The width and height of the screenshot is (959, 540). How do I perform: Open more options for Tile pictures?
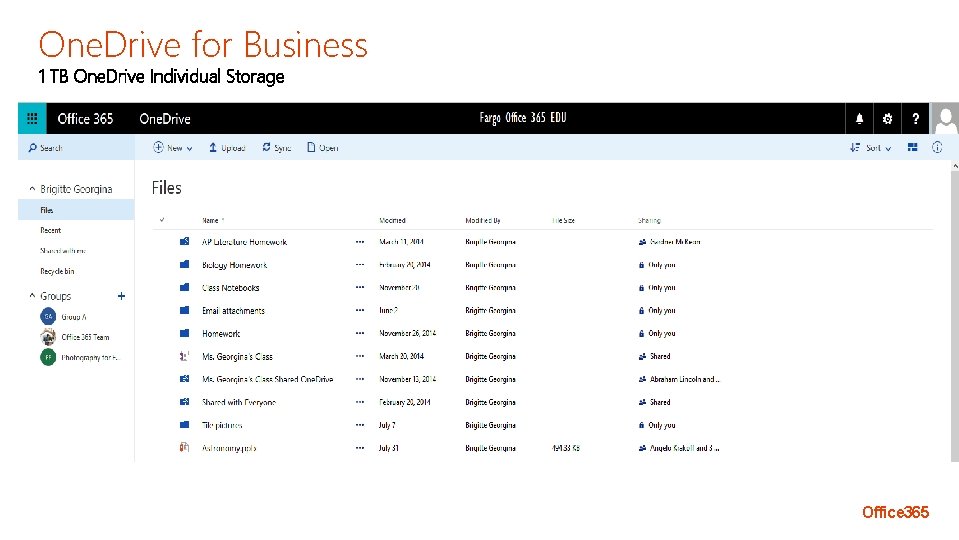pyautogui.click(x=360, y=425)
